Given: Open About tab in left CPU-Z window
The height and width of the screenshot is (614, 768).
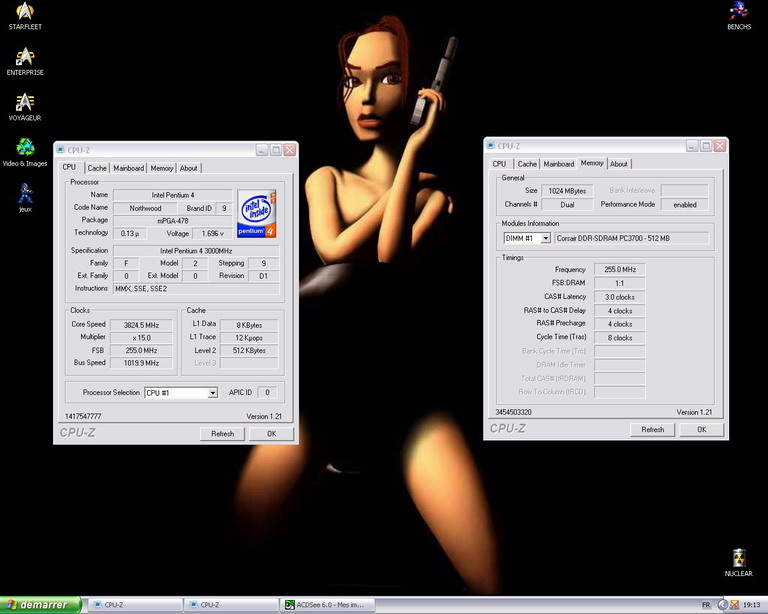Looking at the screenshot, I should click(x=189, y=168).
